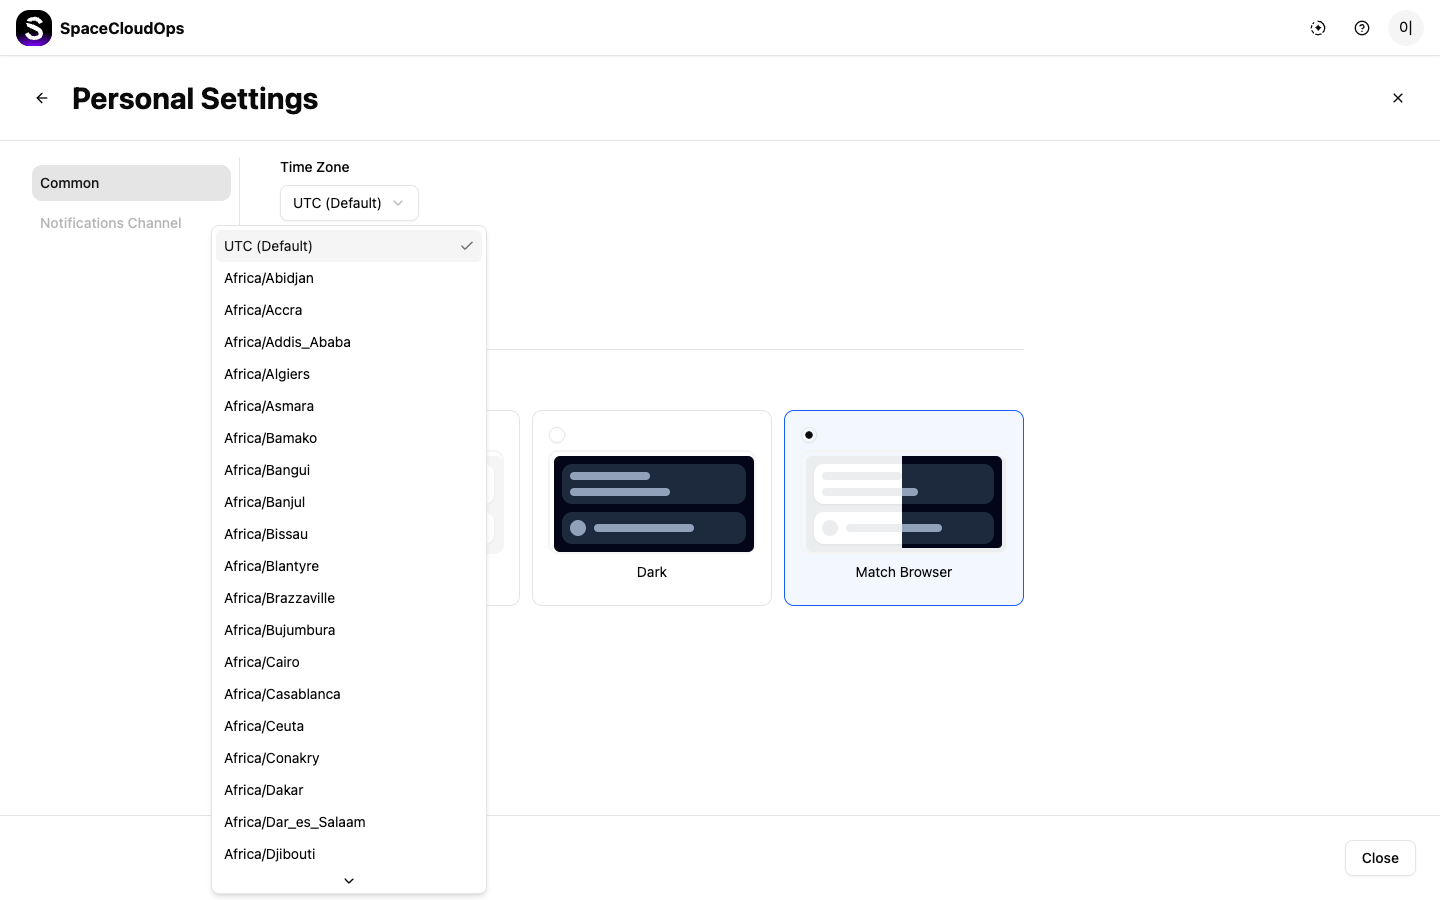Click the circular arrow icon in header

coord(1318,28)
